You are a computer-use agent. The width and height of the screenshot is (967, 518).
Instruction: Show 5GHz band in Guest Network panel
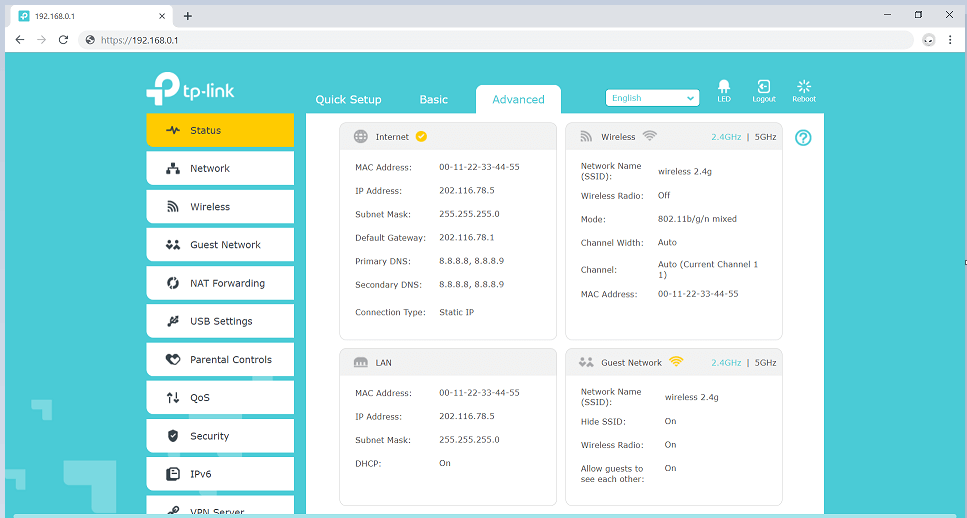click(x=765, y=363)
